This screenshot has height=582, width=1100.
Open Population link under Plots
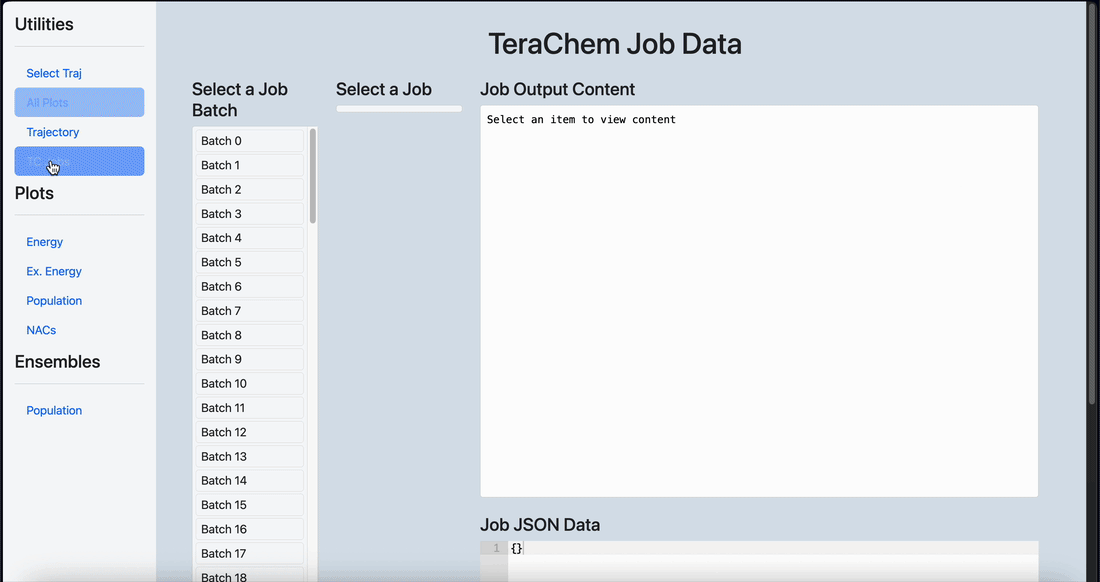[54, 301]
